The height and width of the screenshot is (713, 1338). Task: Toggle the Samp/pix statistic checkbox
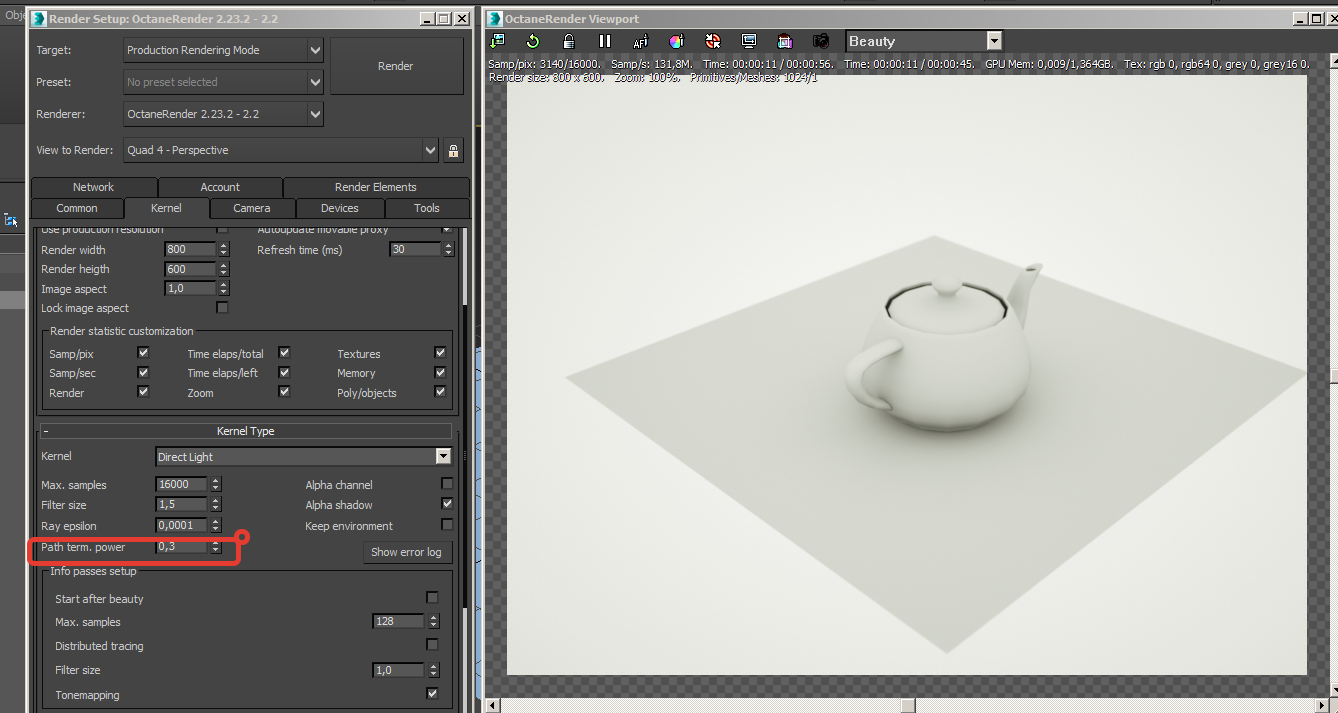(143, 353)
